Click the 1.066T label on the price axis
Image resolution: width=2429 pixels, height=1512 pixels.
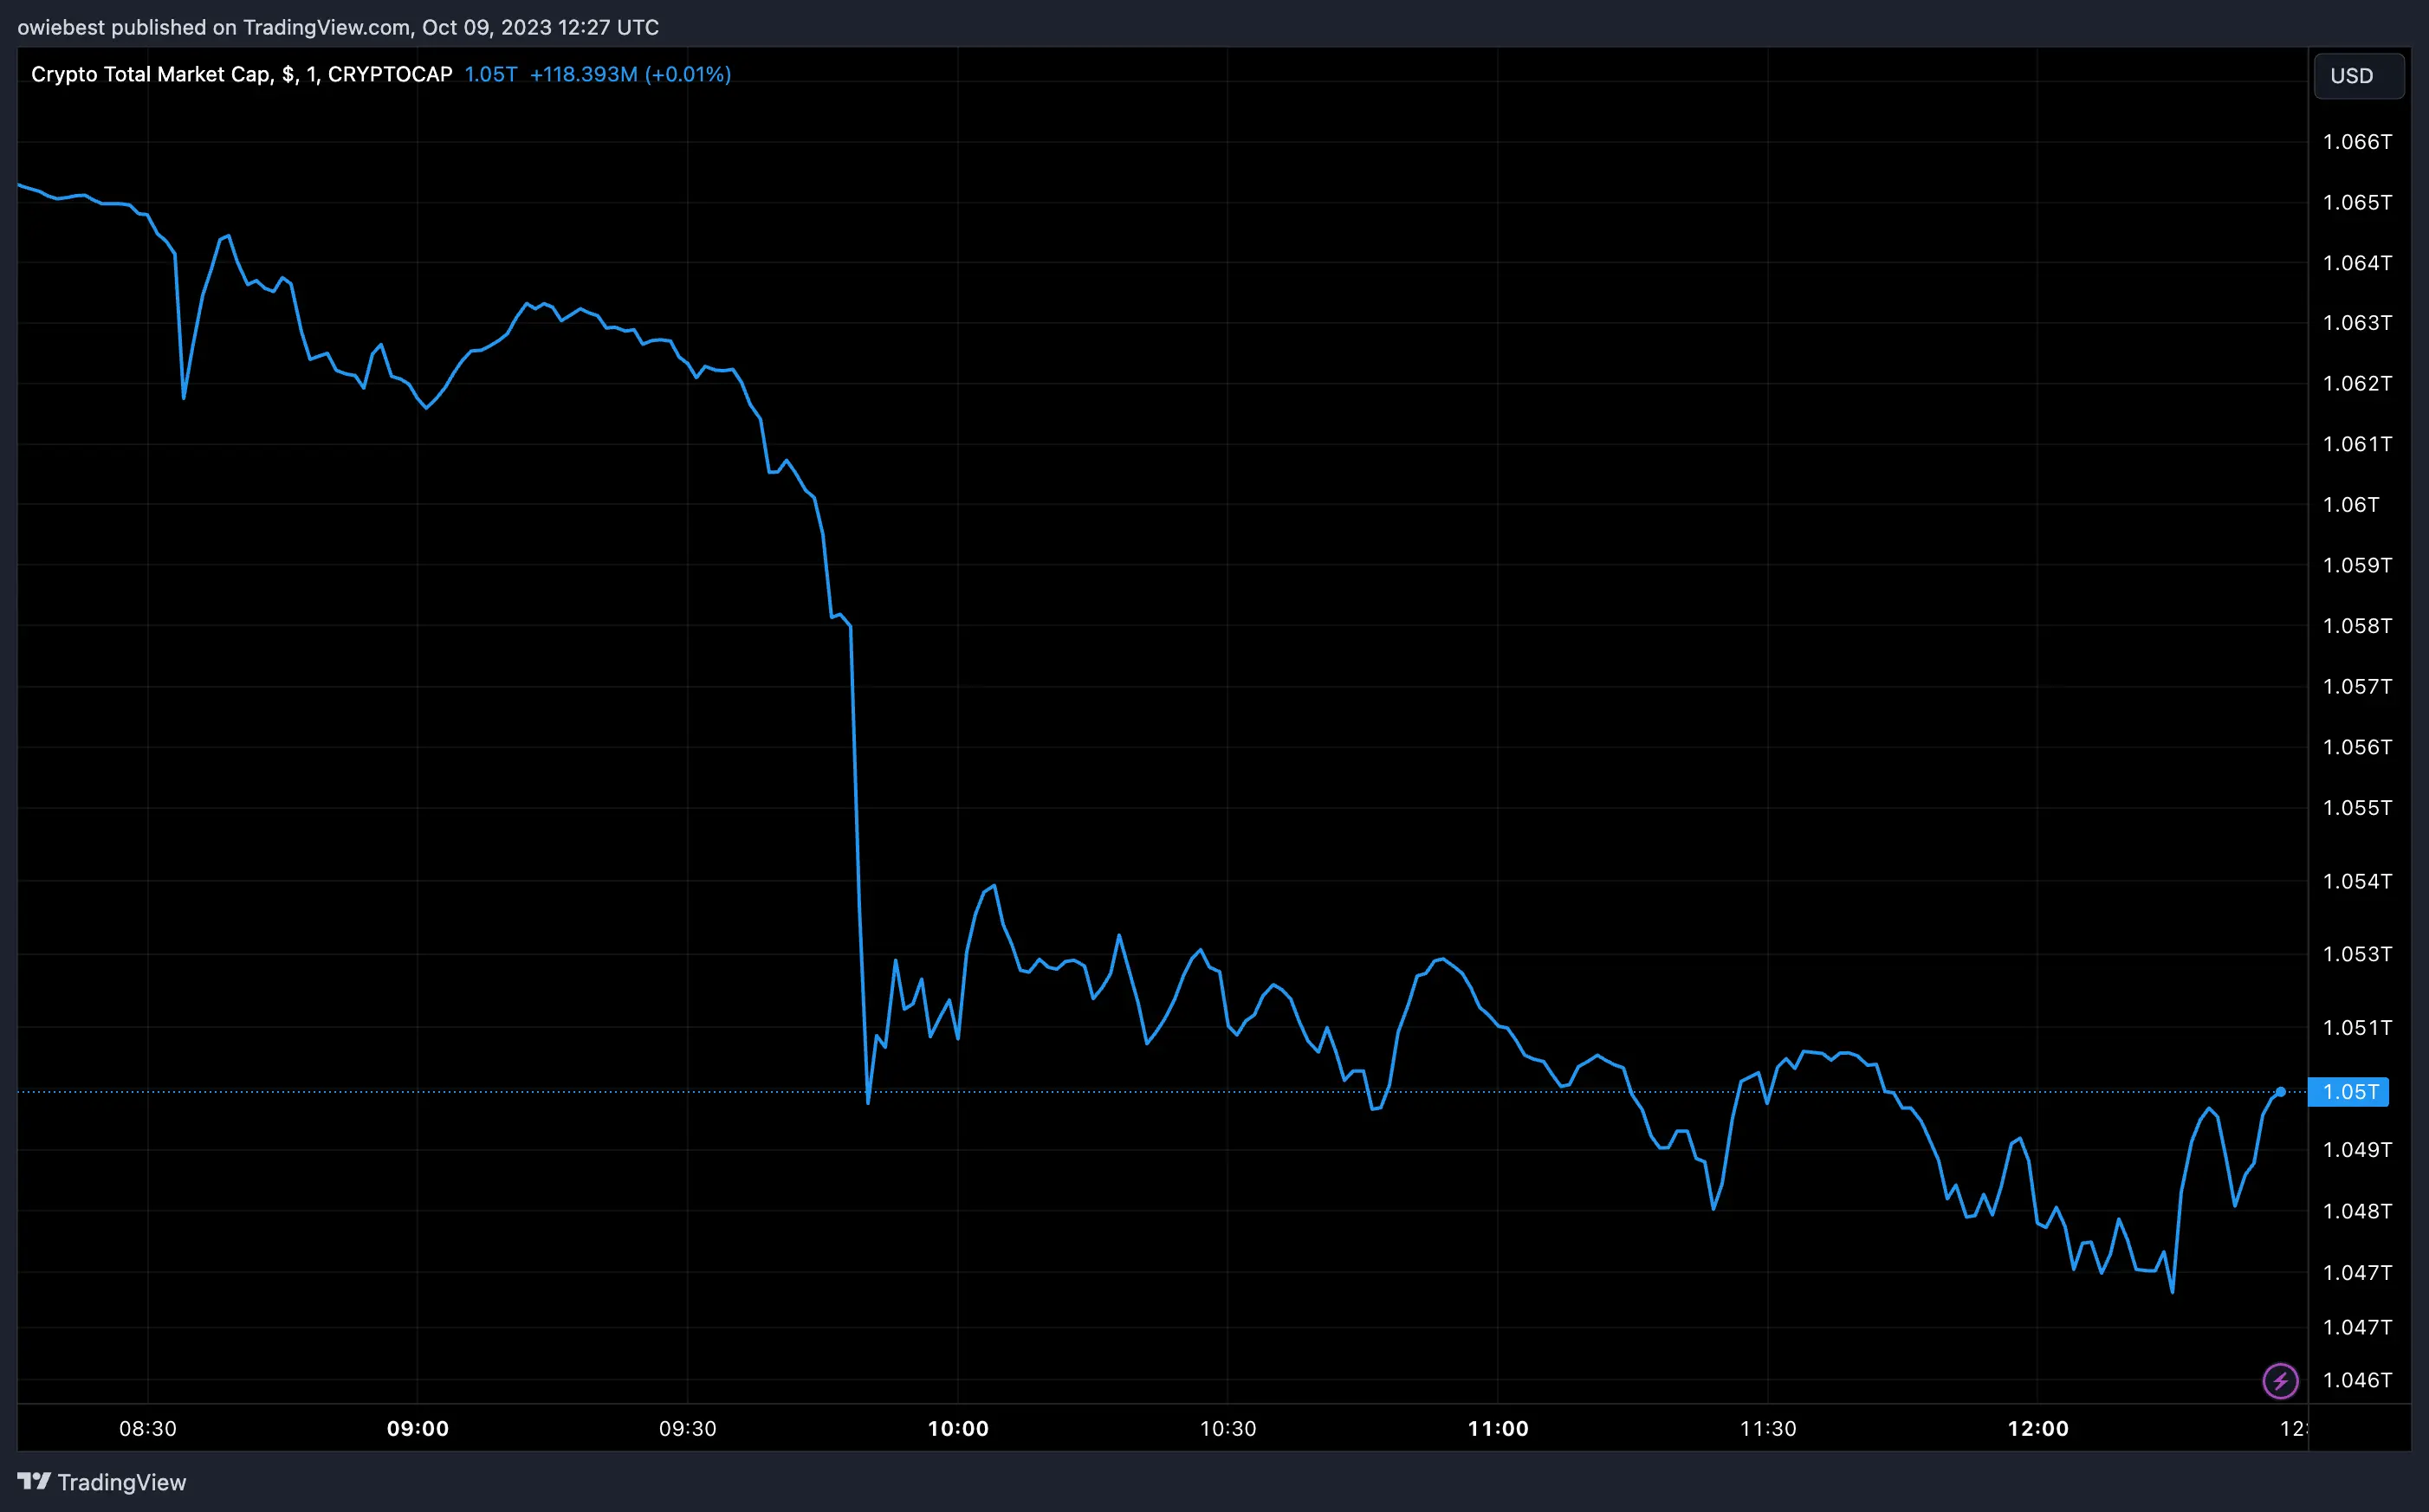pyautogui.click(x=2357, y=142)
